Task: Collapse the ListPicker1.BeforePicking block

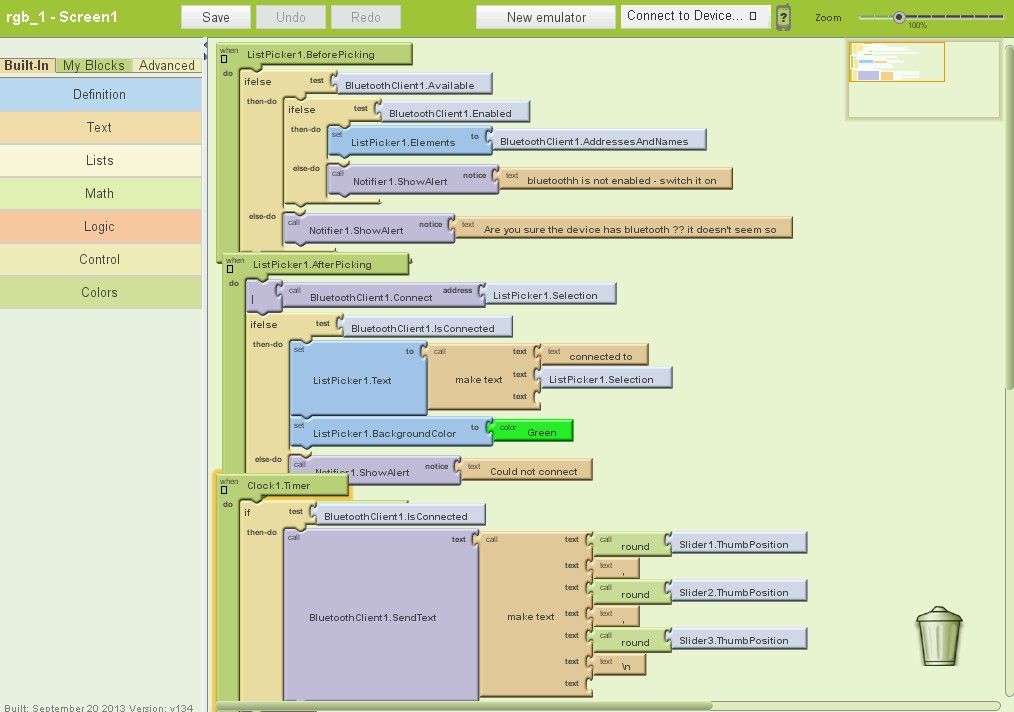Action: (x=224, y=58)
